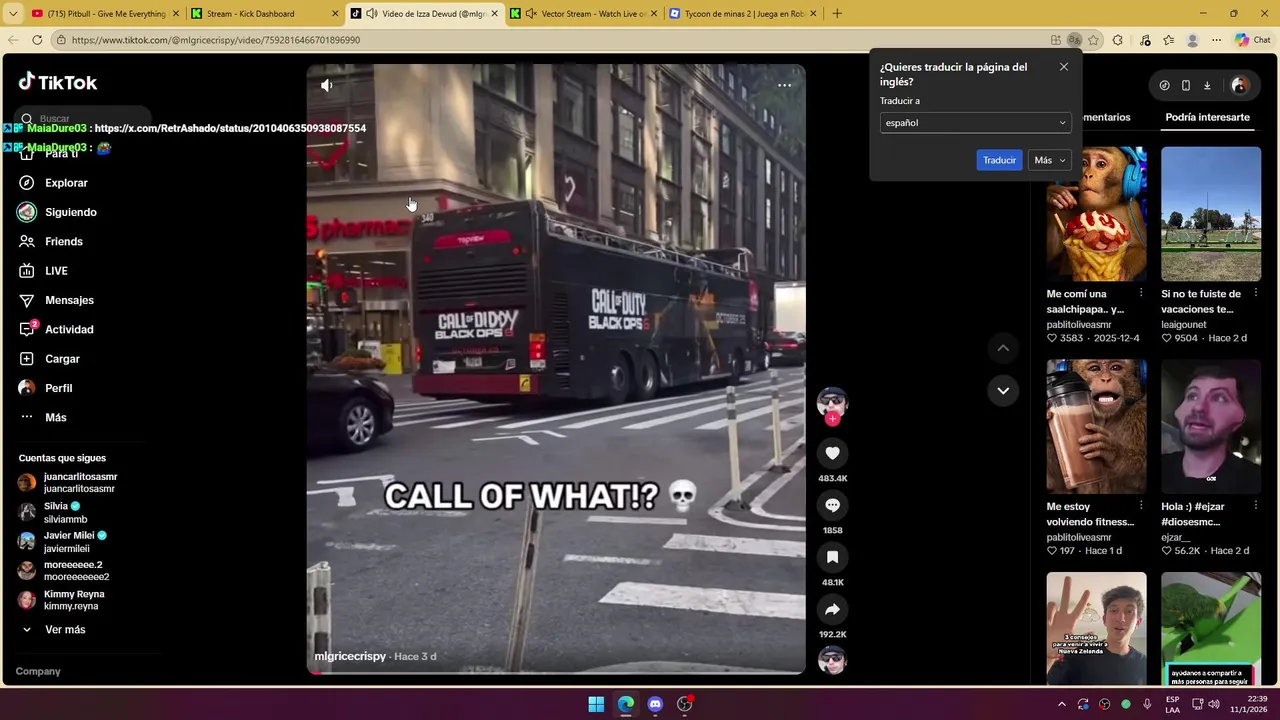Open options for 'Me comí una saalchipapa' card
This screenshot has width=1280, height=720.
pos(1141,294)
